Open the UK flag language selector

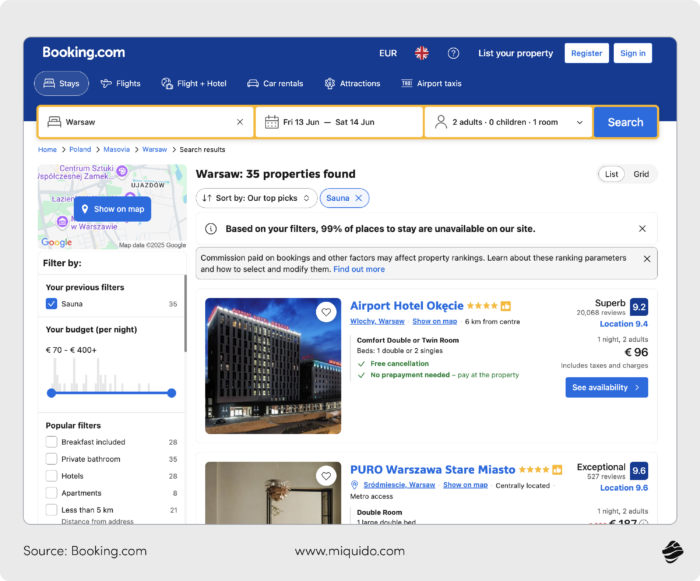coord(421,53)
